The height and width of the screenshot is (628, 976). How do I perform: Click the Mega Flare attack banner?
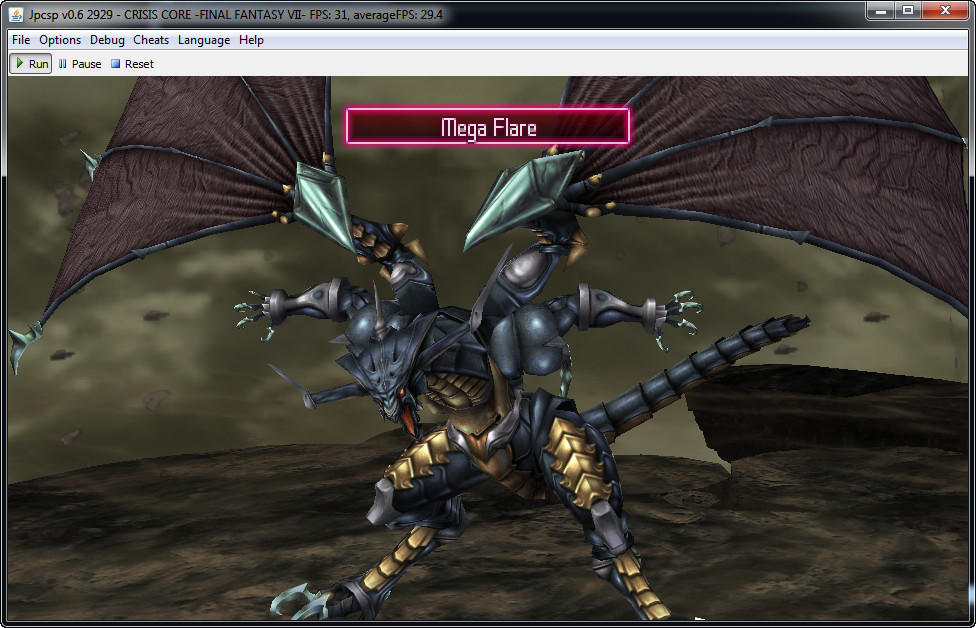pyautogui.click(x=488, y=127)
